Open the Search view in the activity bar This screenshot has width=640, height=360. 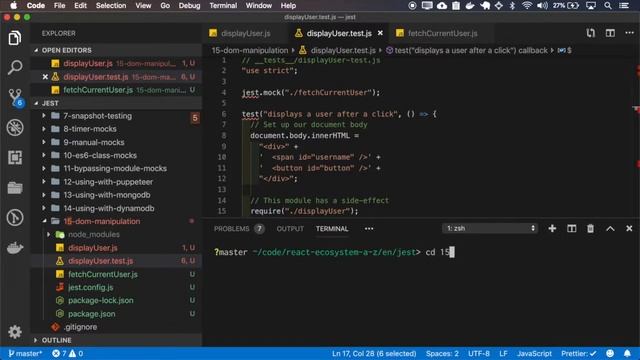15,67
